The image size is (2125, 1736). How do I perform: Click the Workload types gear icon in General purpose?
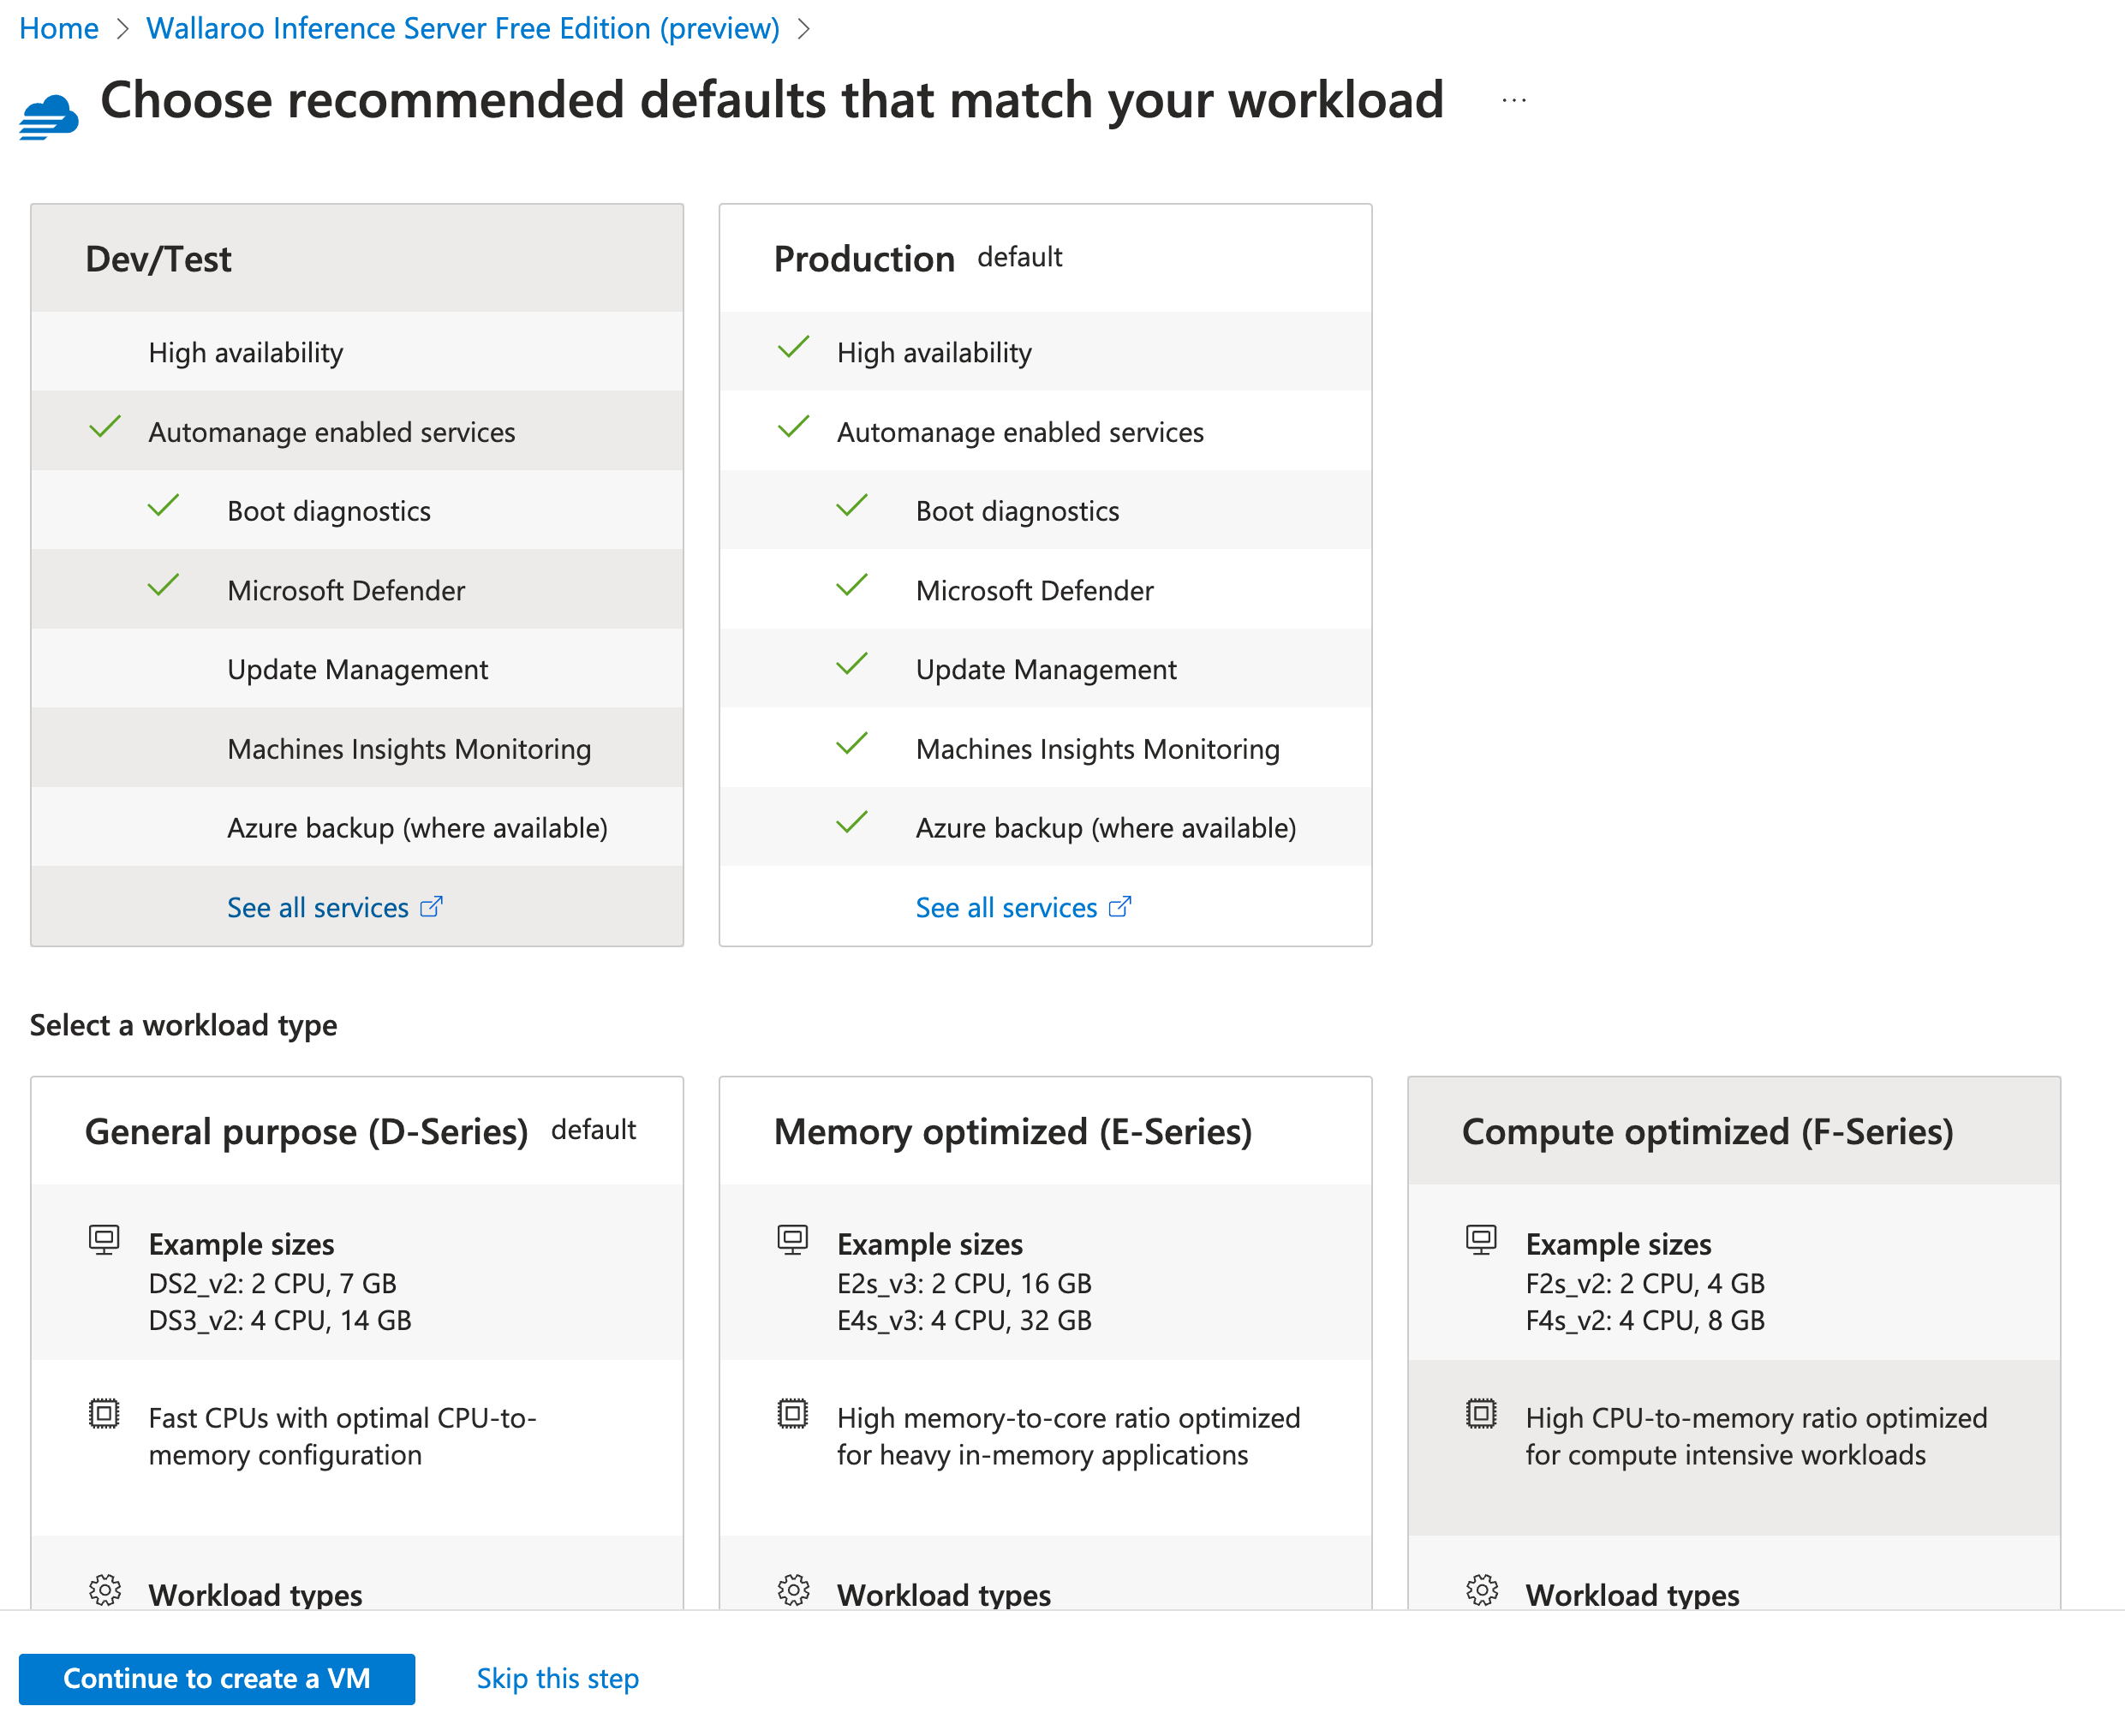pos(104,1590)
